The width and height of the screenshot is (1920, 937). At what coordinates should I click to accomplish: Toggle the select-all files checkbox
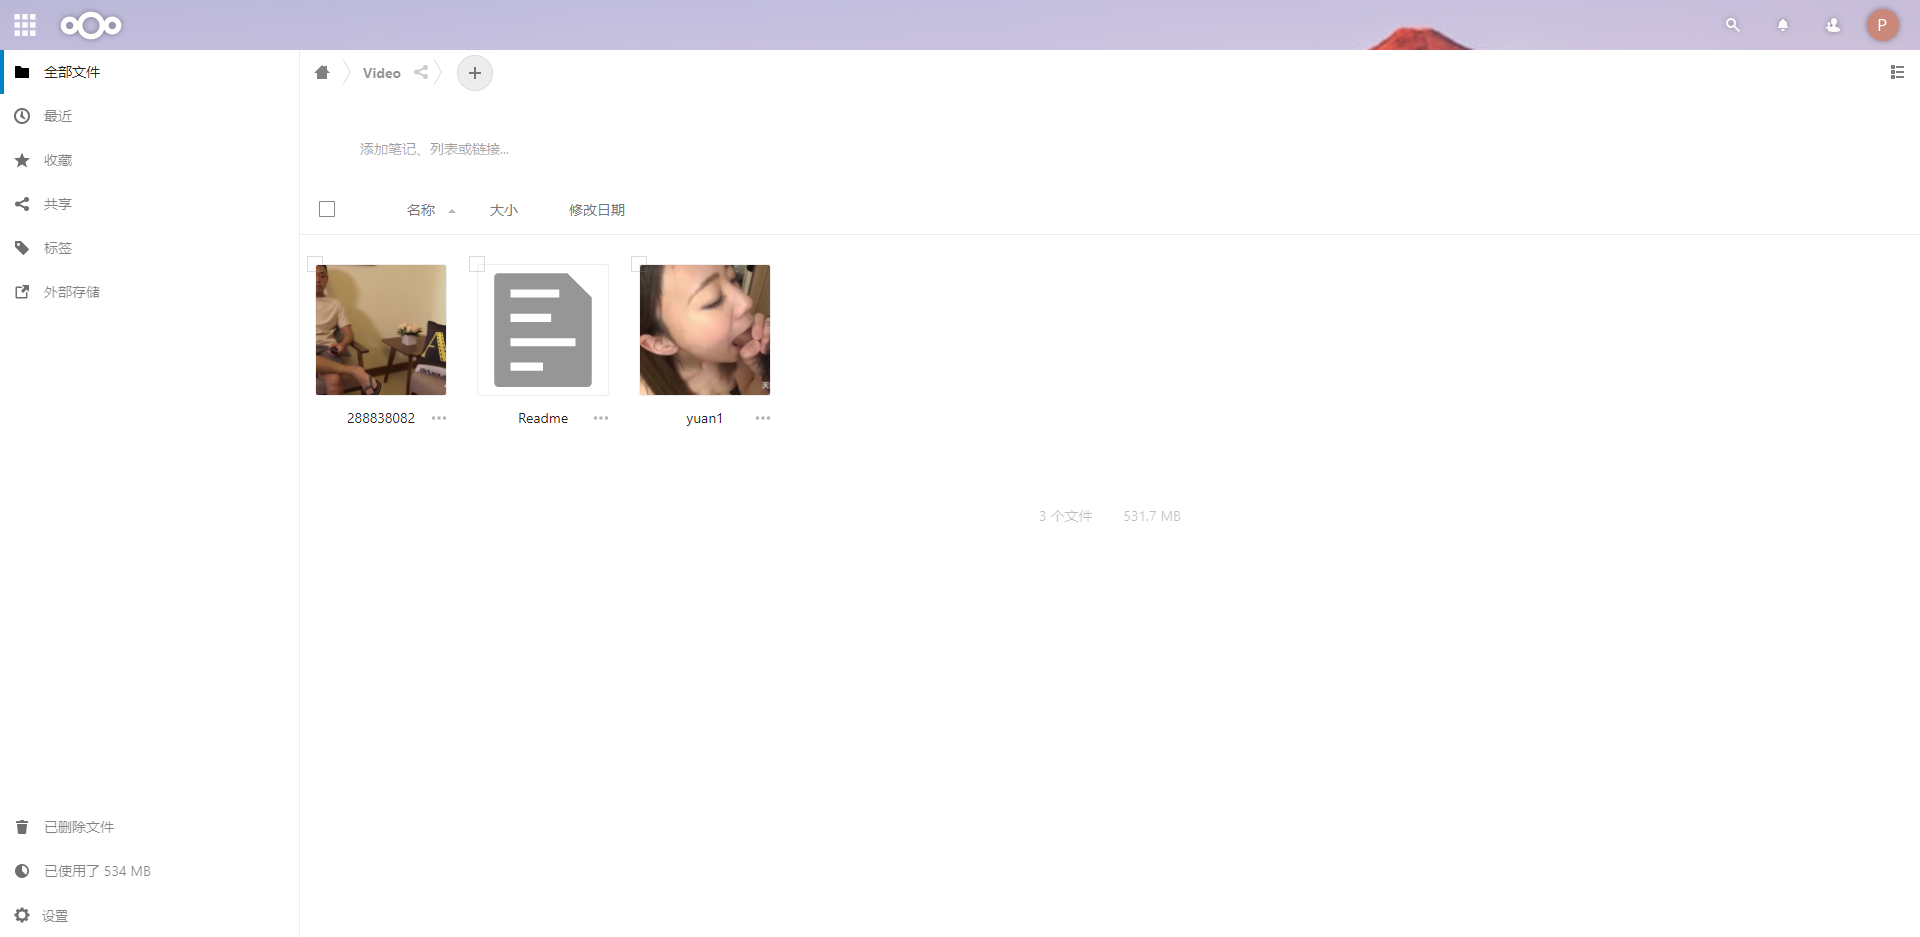click(x=327, y=209)
